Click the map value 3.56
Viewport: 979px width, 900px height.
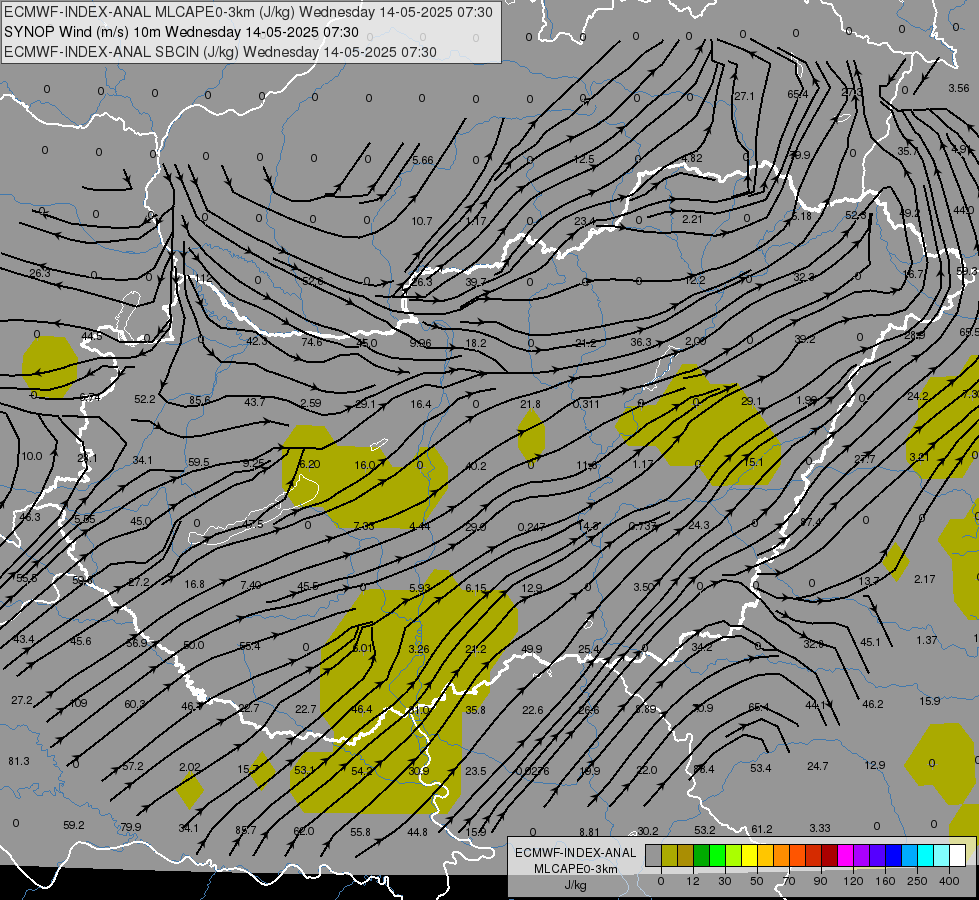pyautogui.click(x=958, y=88)
